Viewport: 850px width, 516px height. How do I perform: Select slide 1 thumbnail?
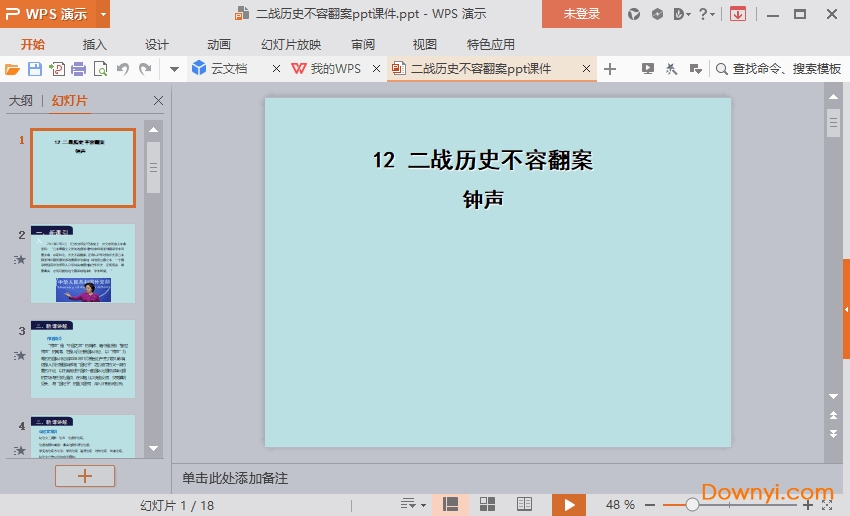83,168
